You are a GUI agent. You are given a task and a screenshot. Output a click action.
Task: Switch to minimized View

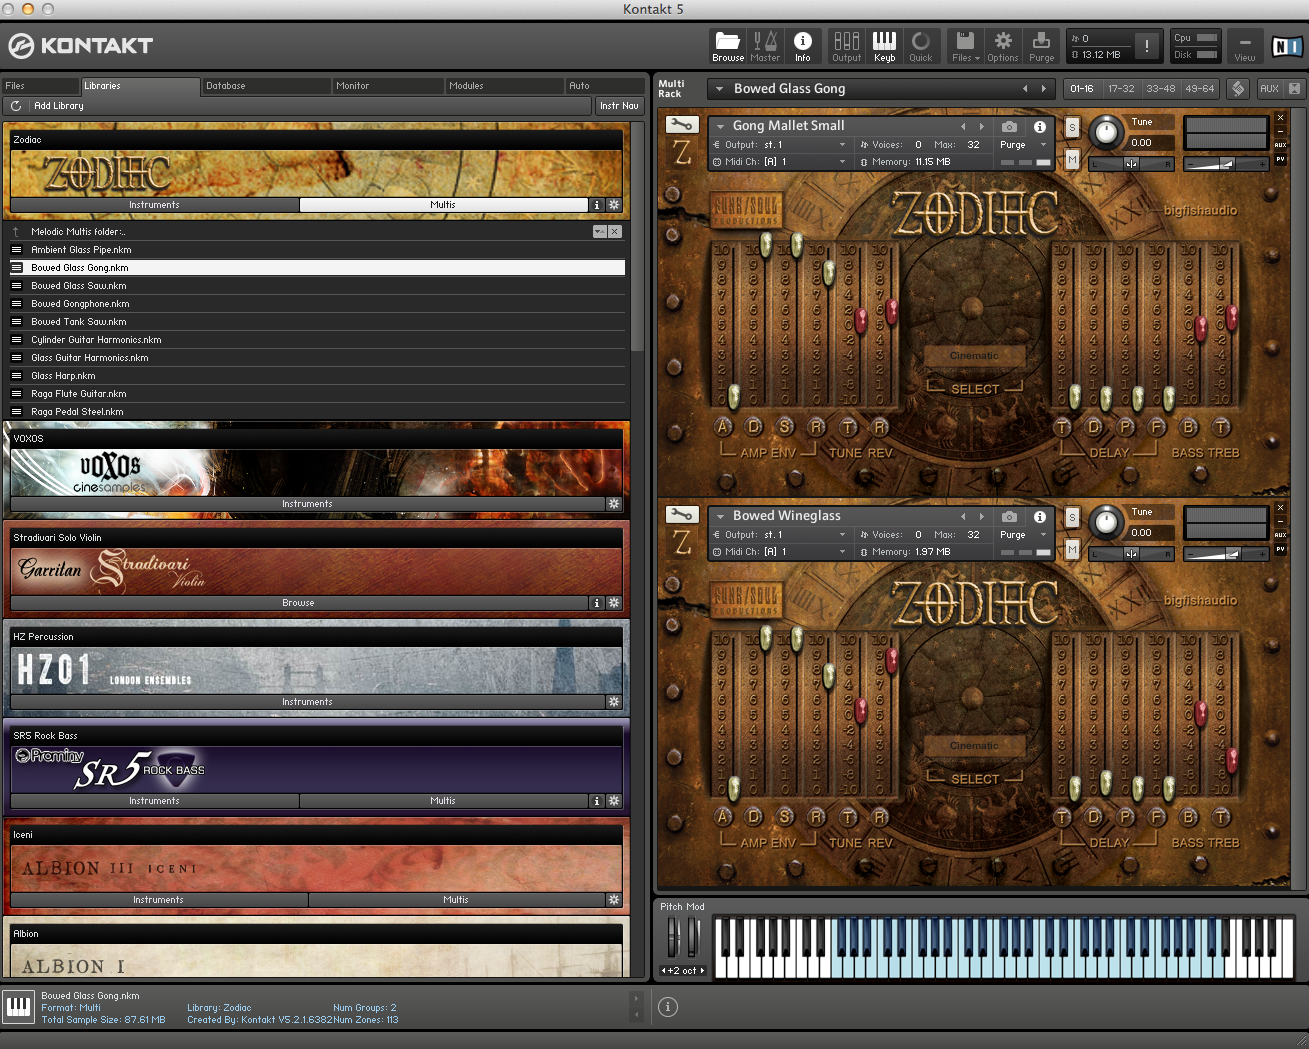coord(1245,46)
